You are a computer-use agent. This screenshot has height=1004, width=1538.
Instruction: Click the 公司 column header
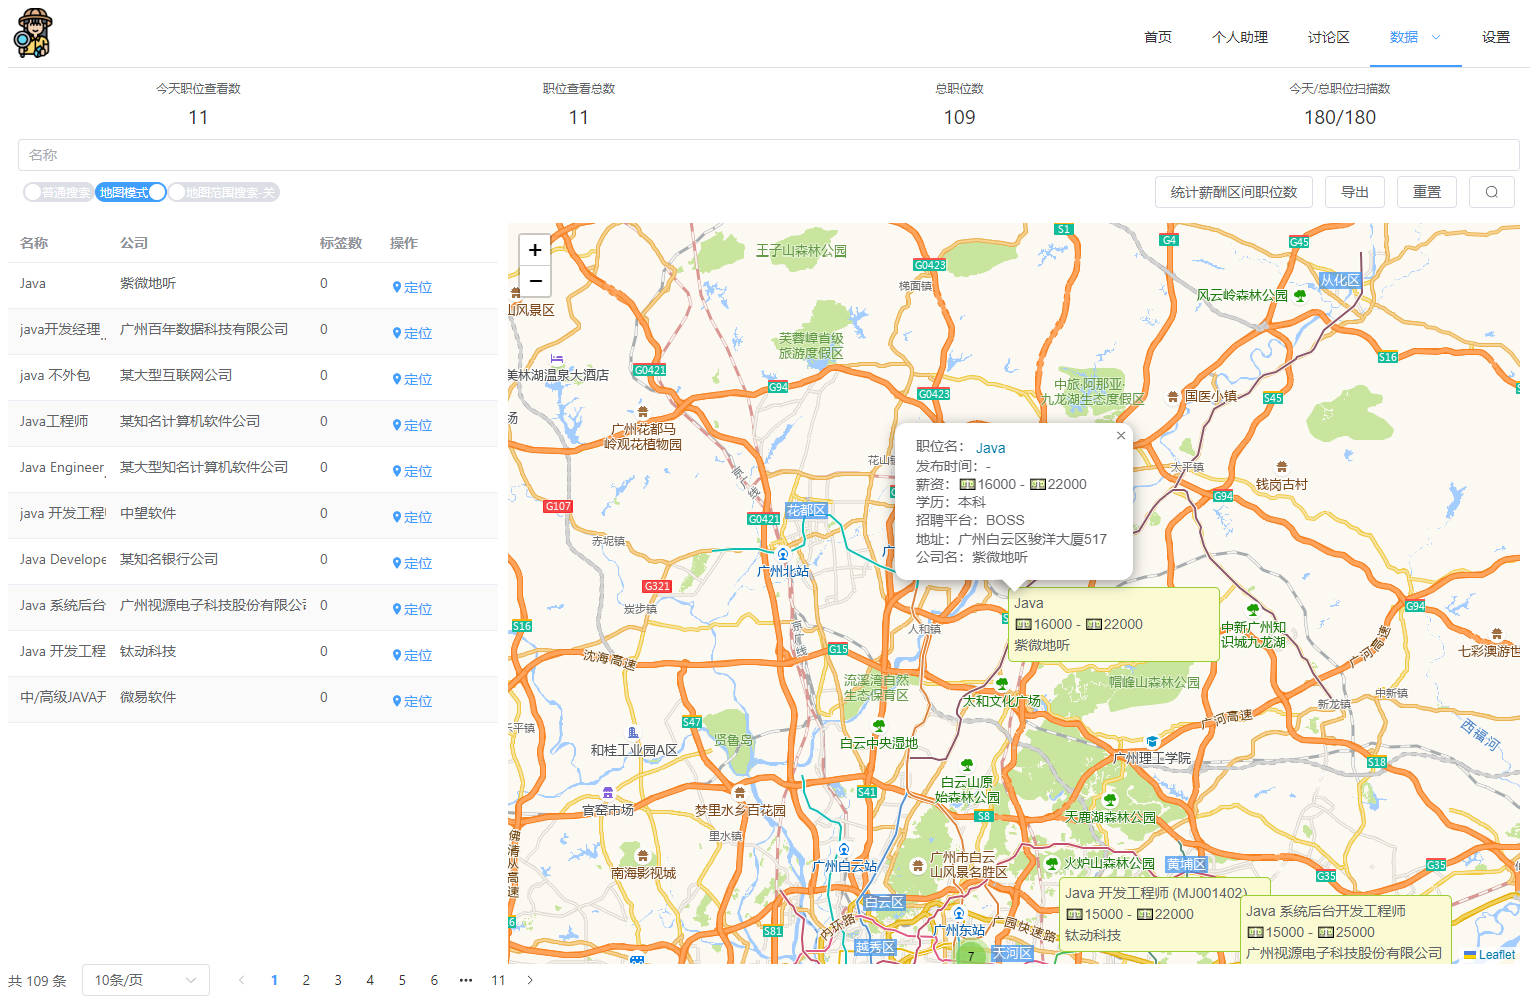tap(134, 243)
